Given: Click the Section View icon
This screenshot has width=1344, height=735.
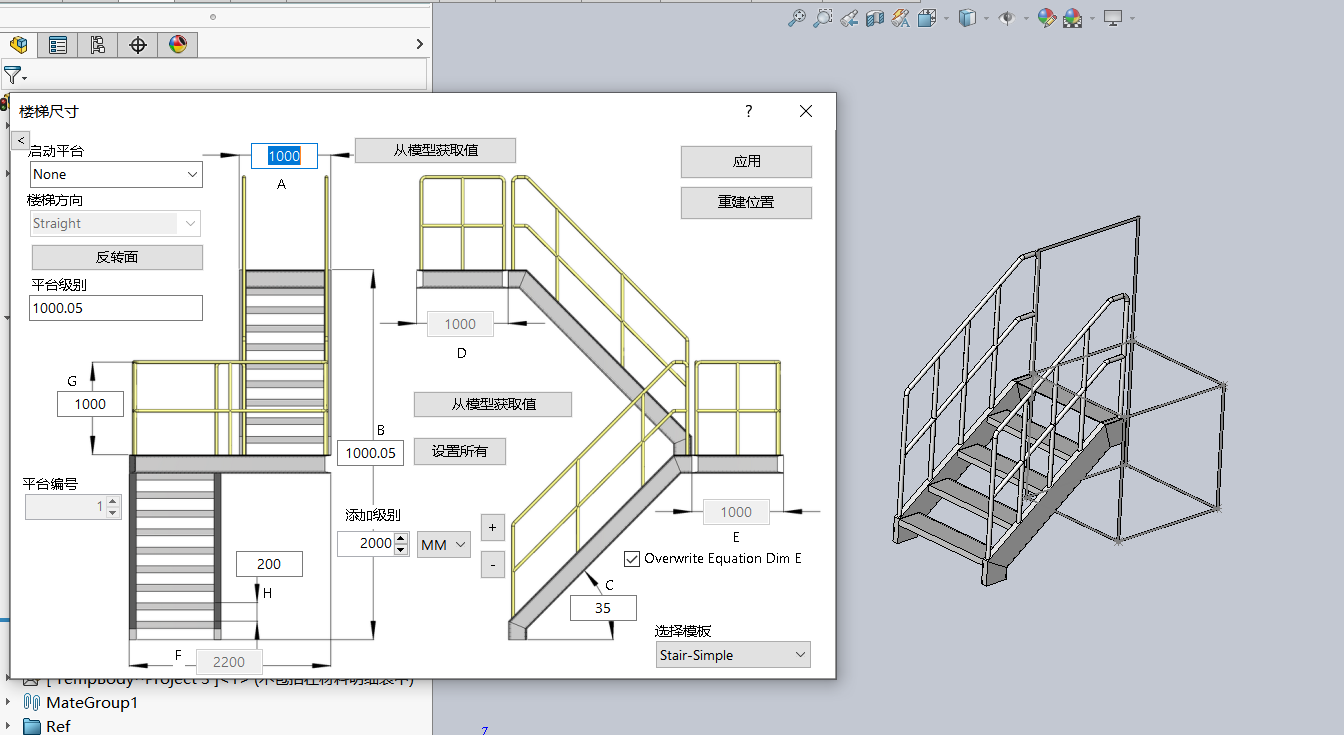Looking at the screenshot, I should 875,18.
